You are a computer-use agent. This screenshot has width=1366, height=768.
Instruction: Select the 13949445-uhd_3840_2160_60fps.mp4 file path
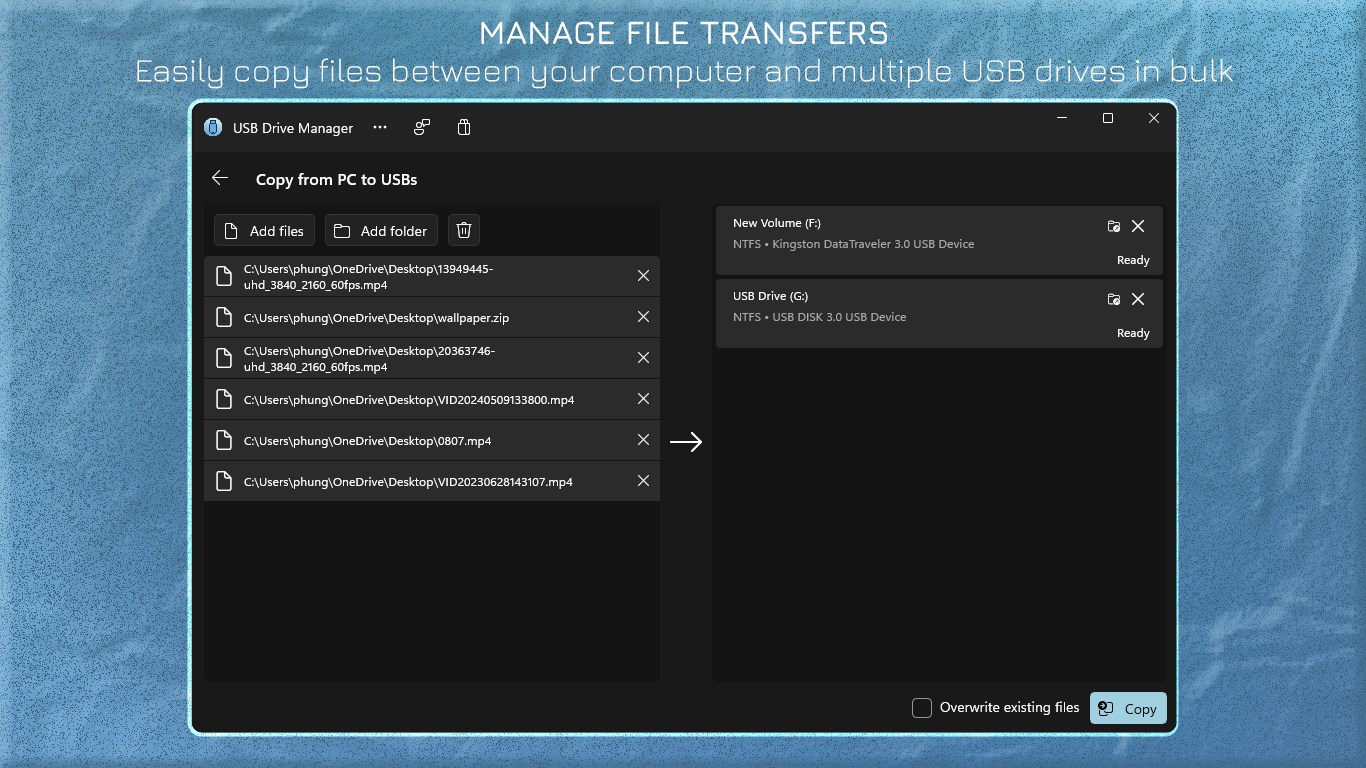pos(369,277)
